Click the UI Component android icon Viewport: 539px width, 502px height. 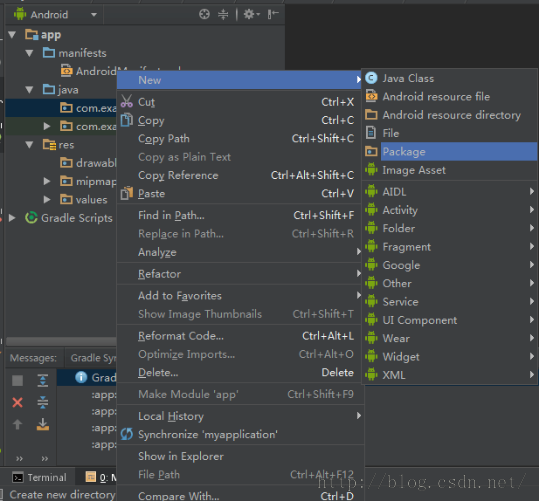pos(371,320)
